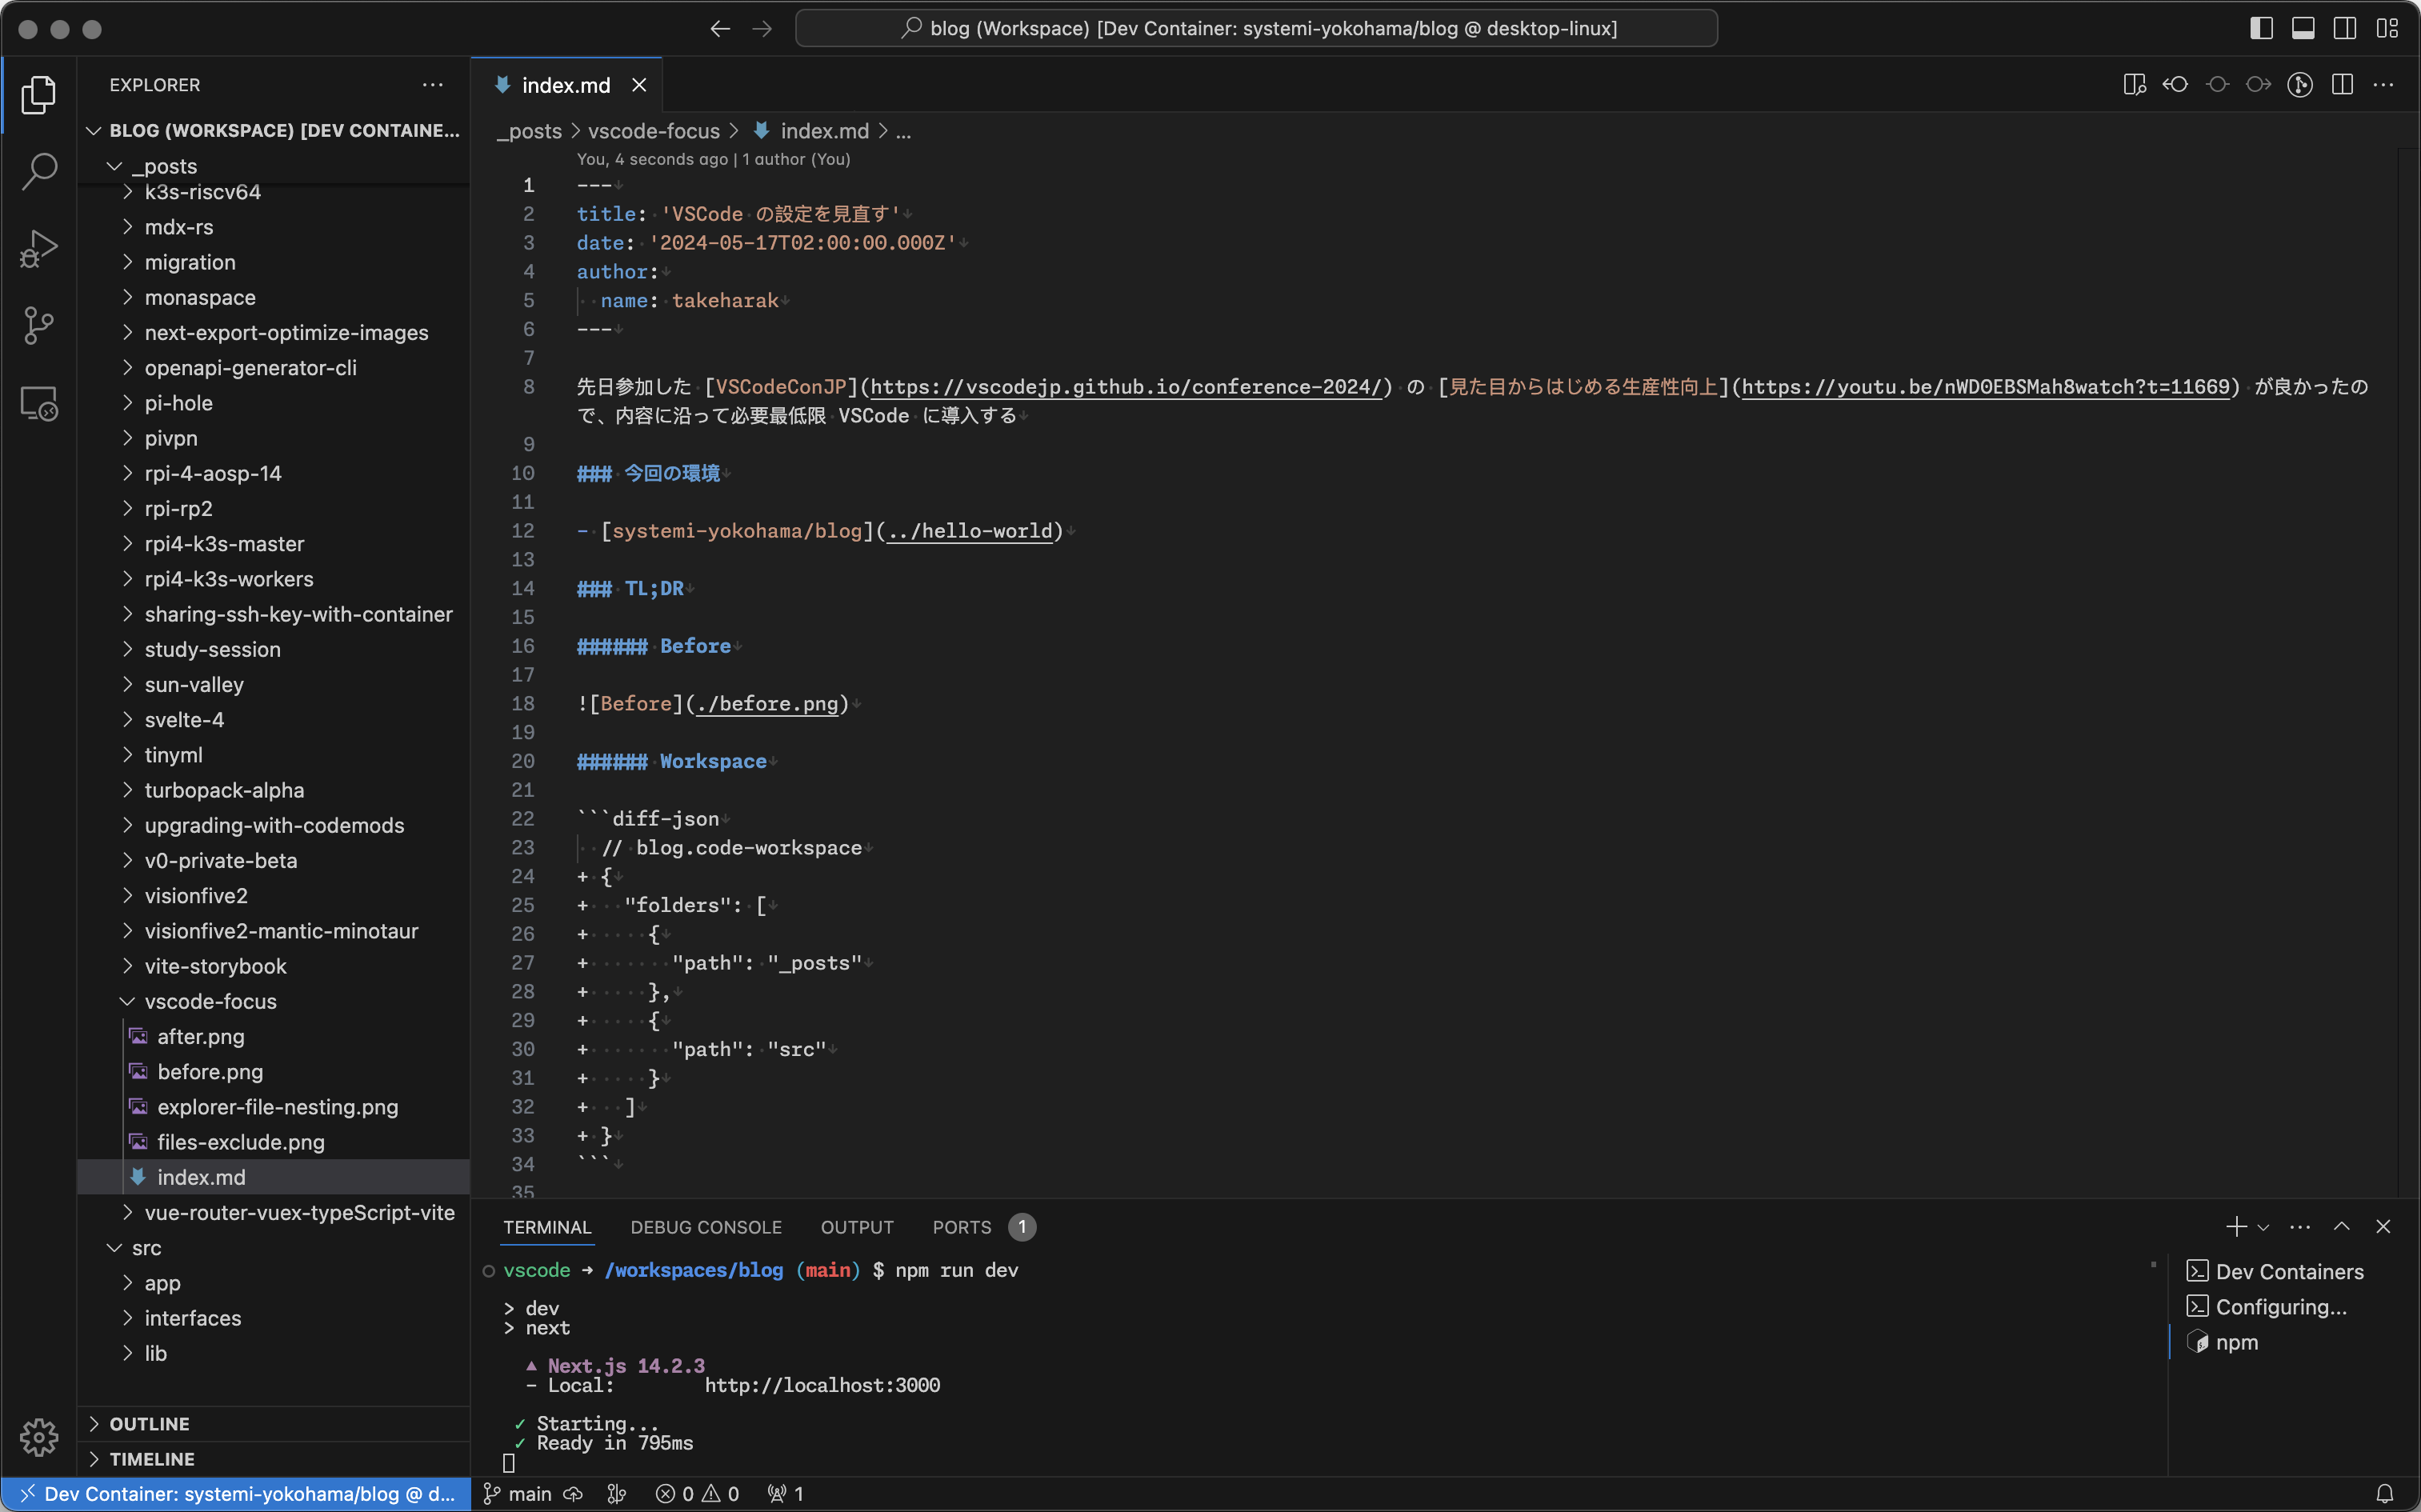Go back with the navigation arrow
This screenshot has height=1512, width=2421.
click(720, 29)
